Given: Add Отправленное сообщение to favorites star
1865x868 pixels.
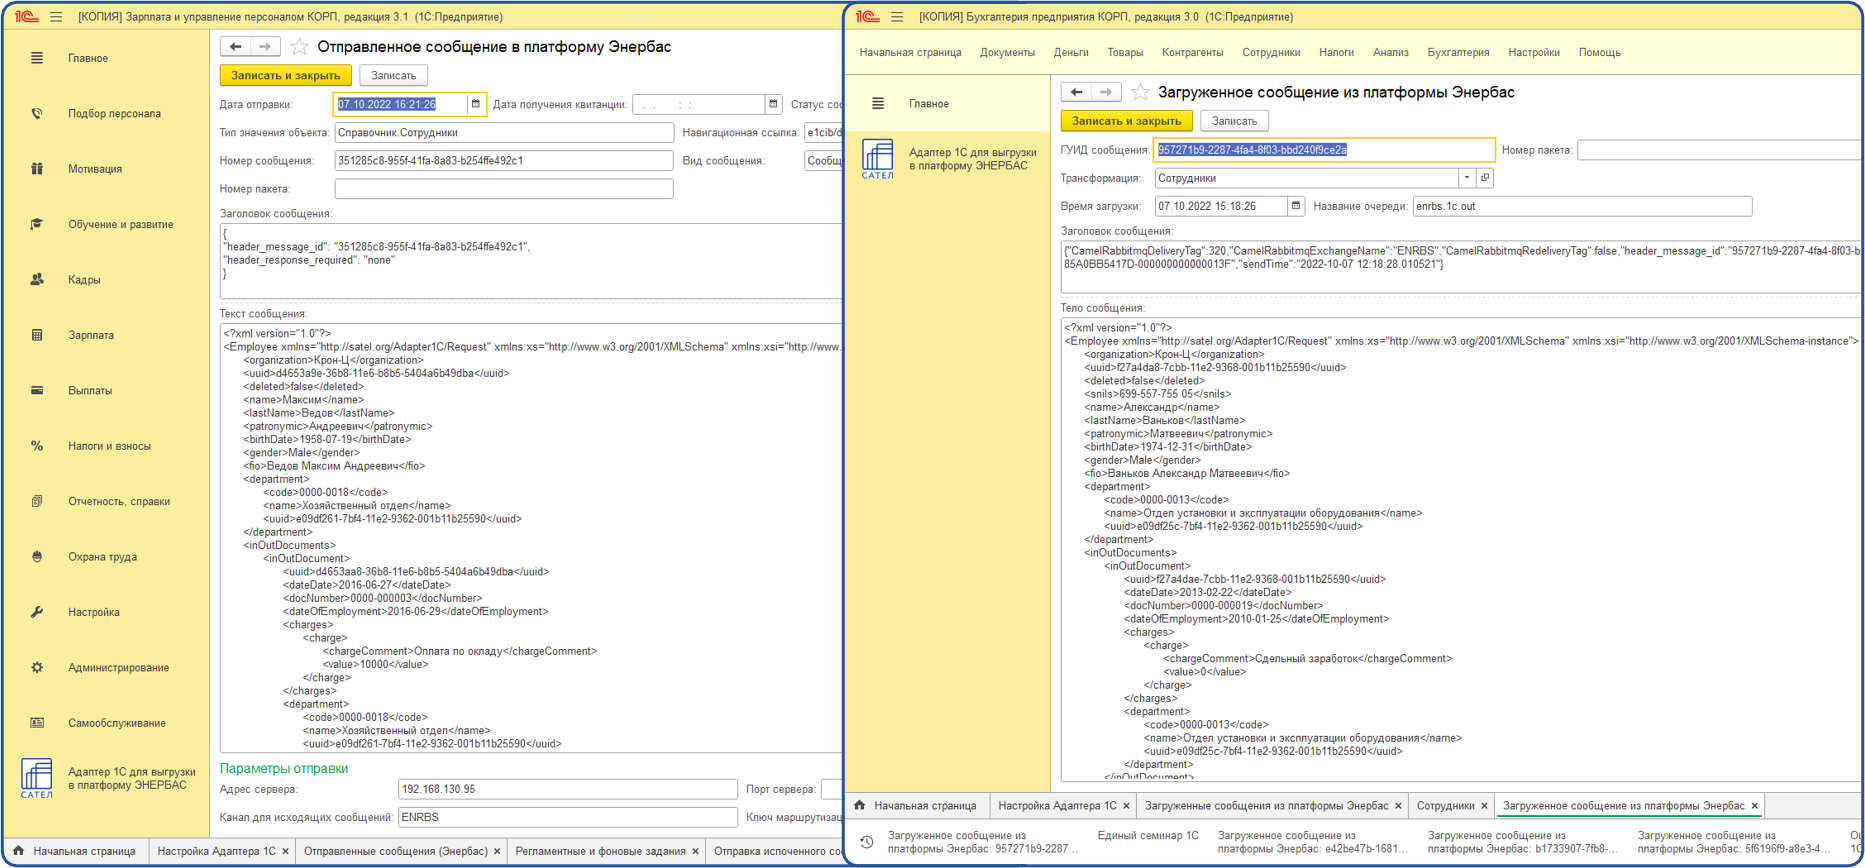Looking at the screenshot, I should (x=299, y=46).
